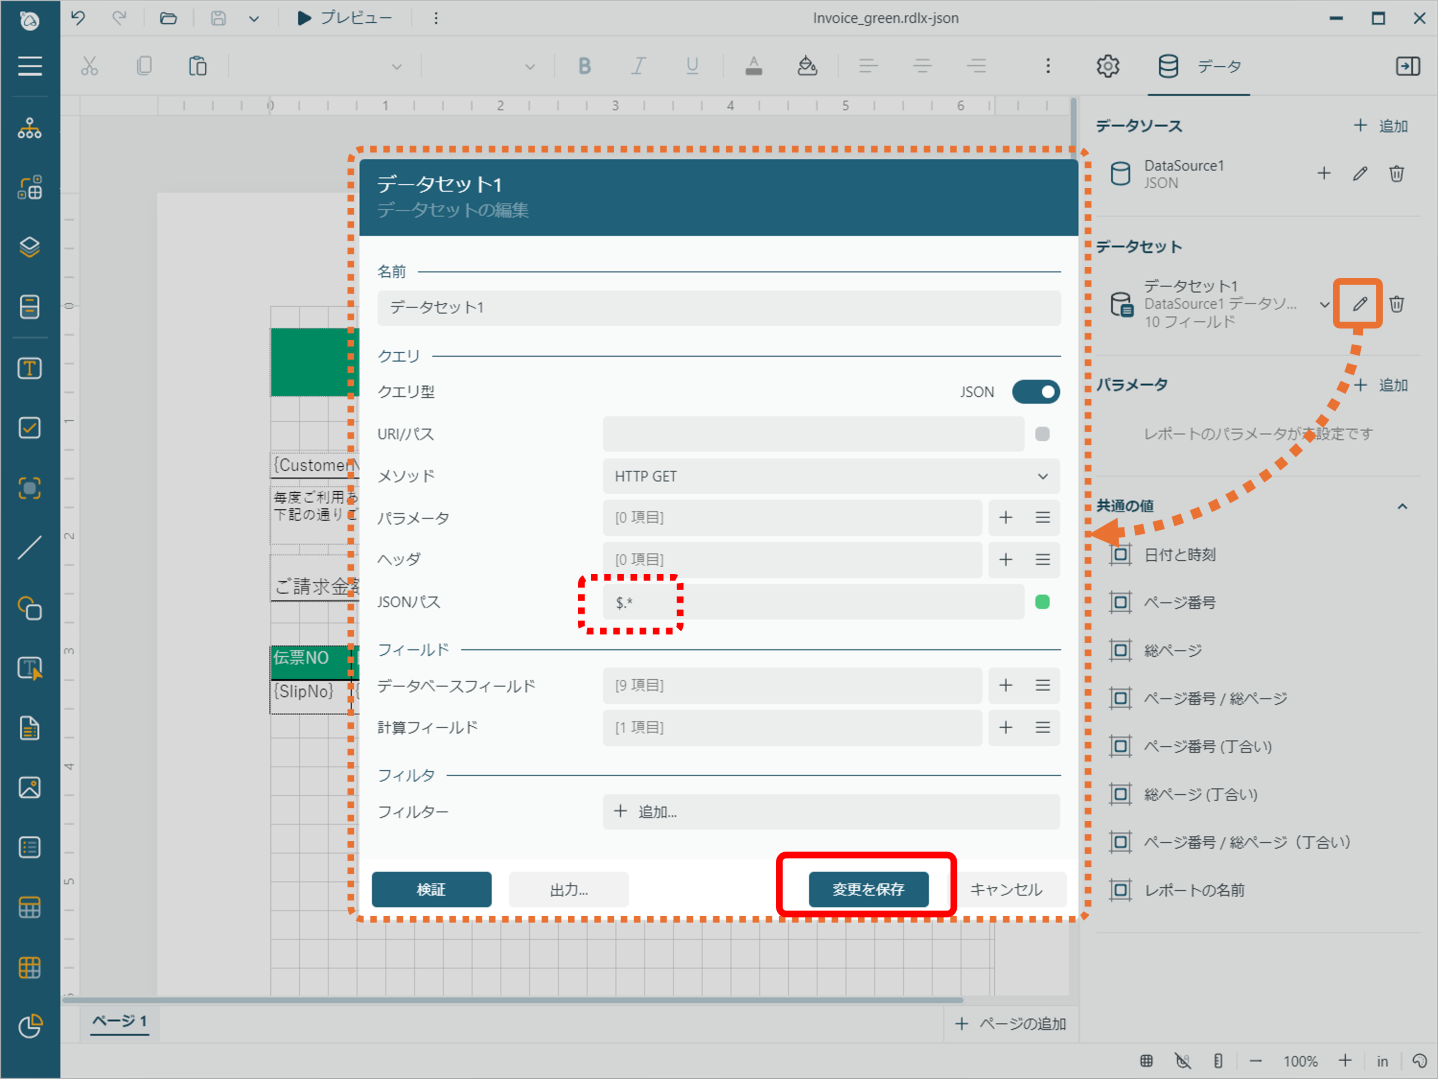Add a filter with 追加... button
Screen dimensions: 1438x1079
coord(831,812)
